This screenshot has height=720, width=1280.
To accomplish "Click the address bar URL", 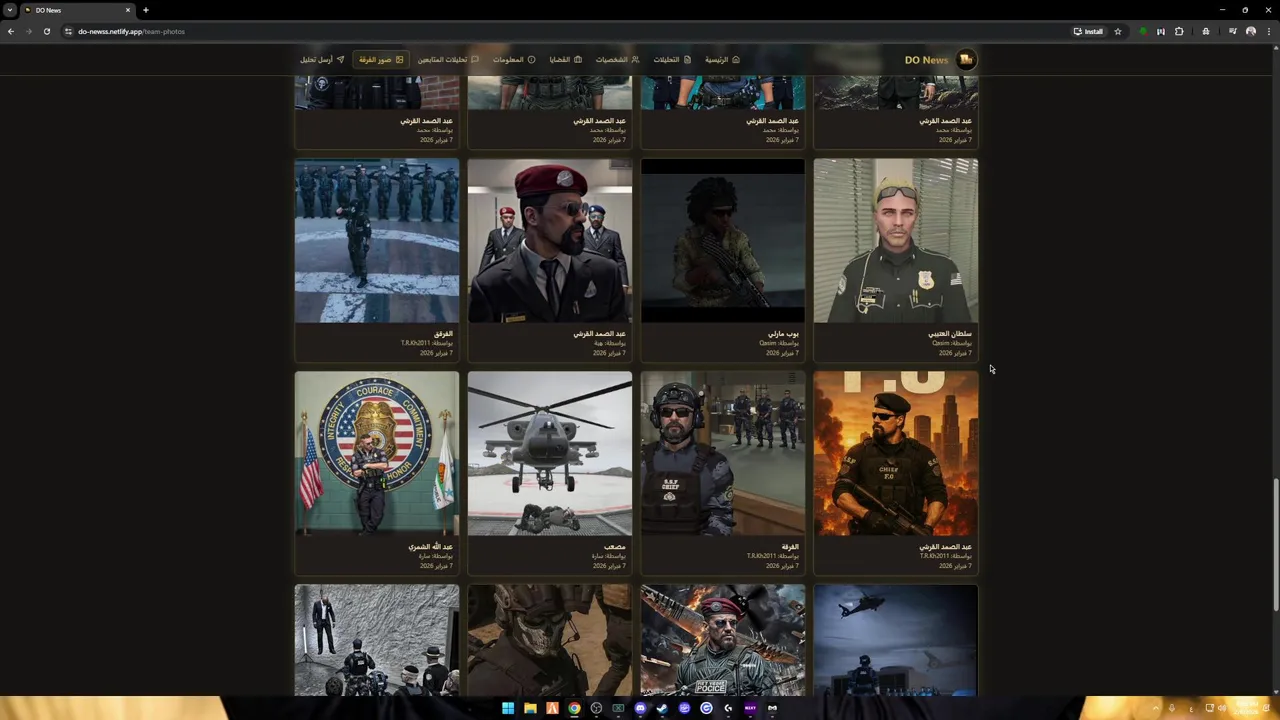I will [131, 31].
